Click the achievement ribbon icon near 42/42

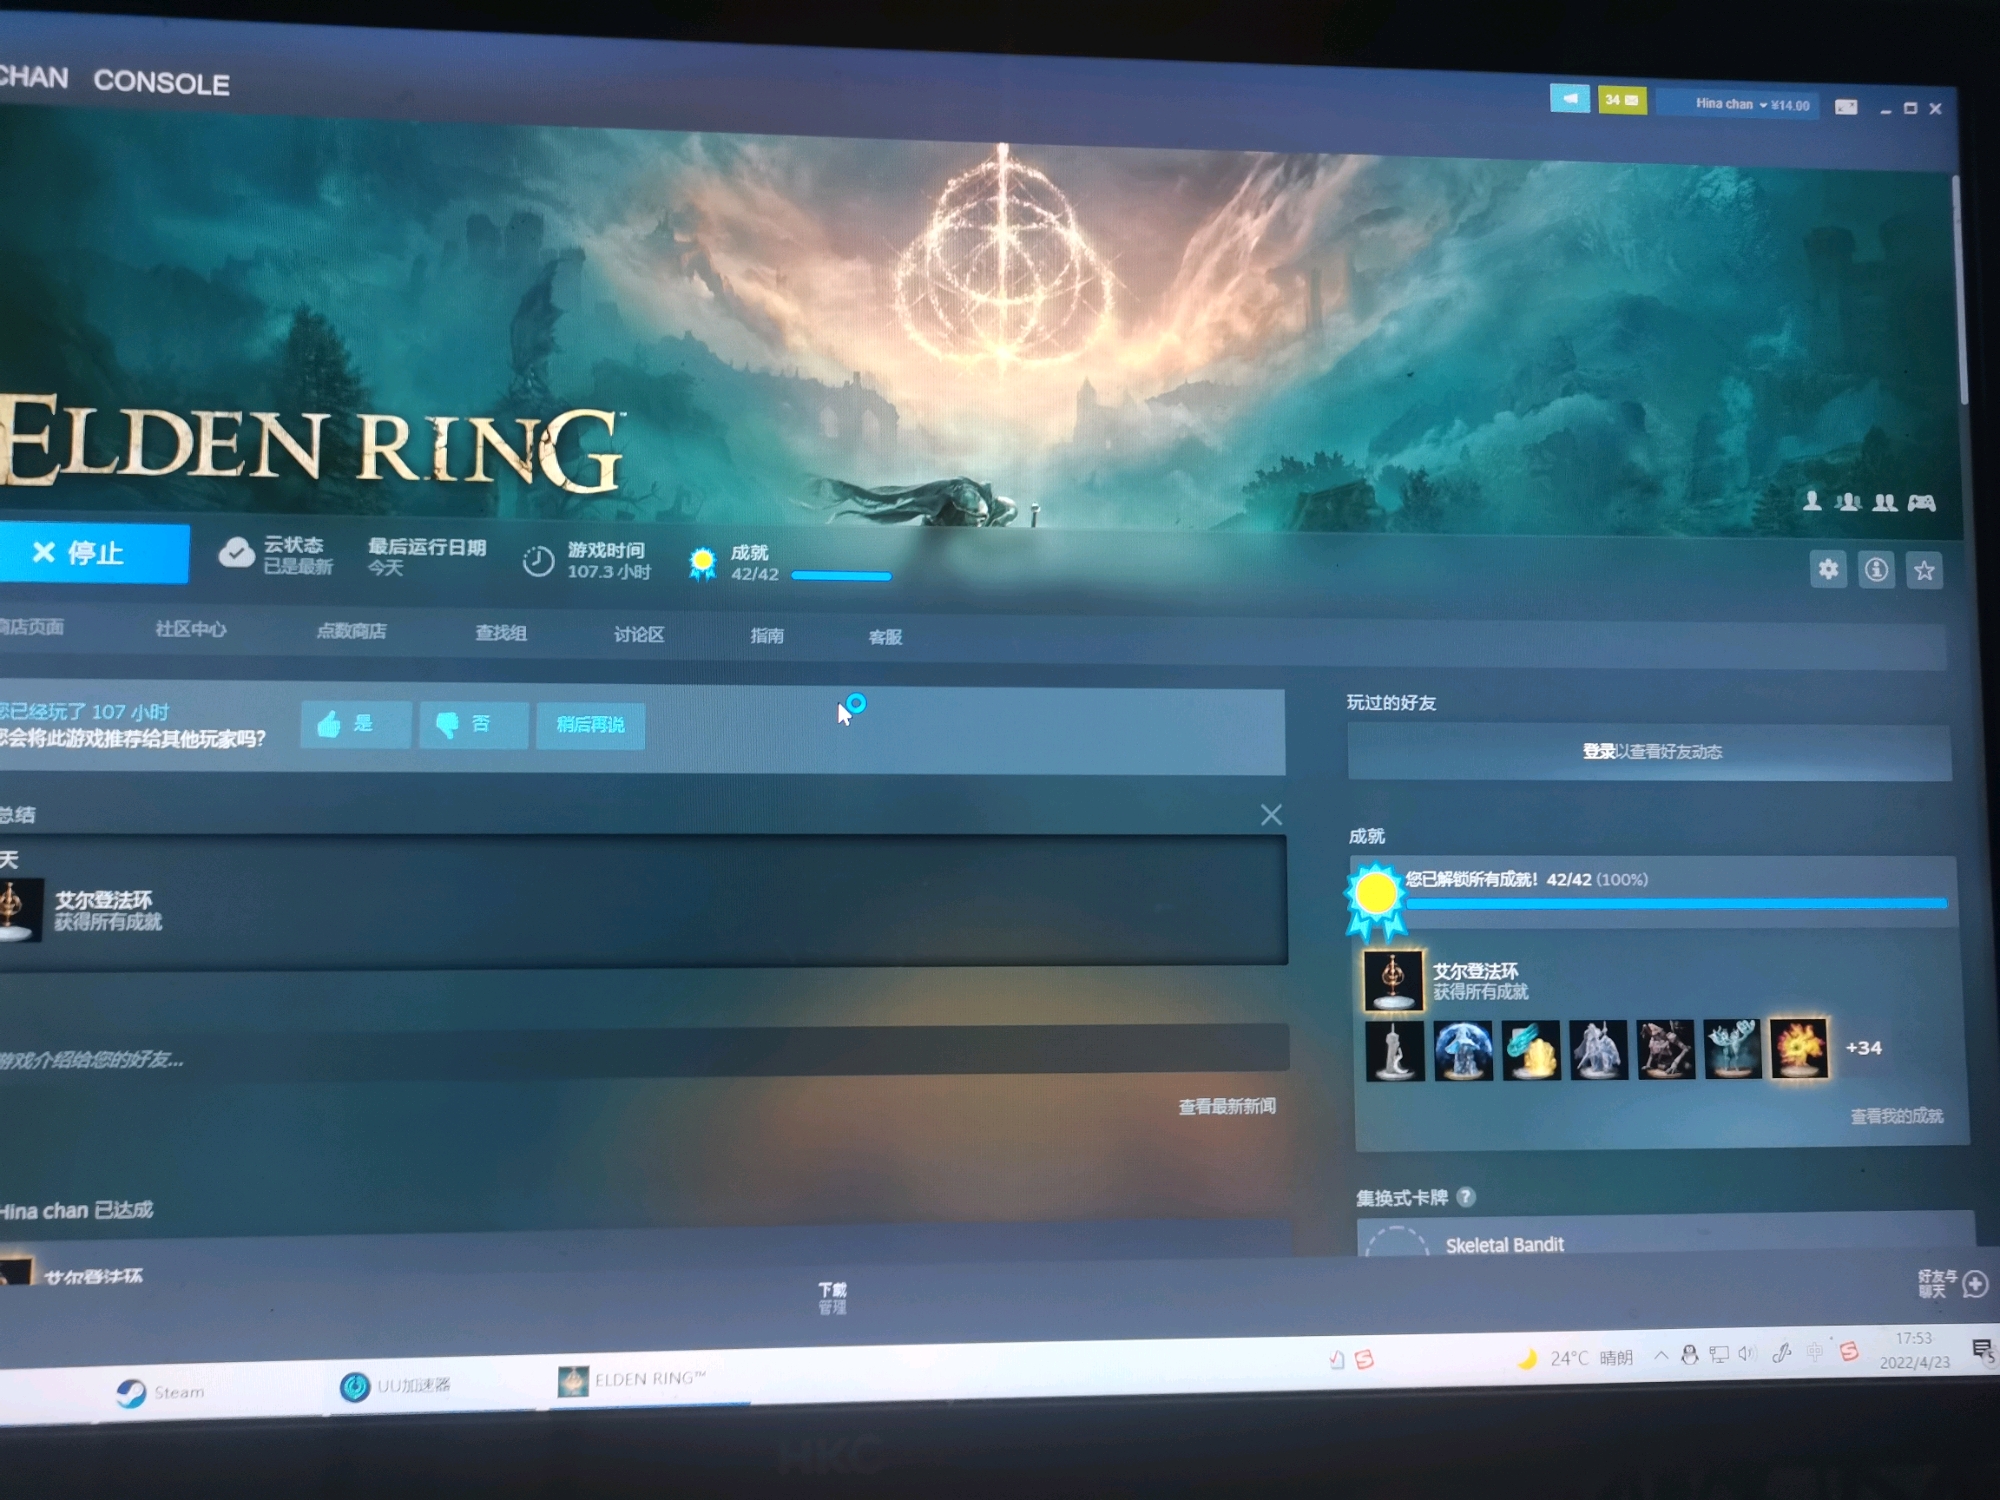tap(703, 564)
